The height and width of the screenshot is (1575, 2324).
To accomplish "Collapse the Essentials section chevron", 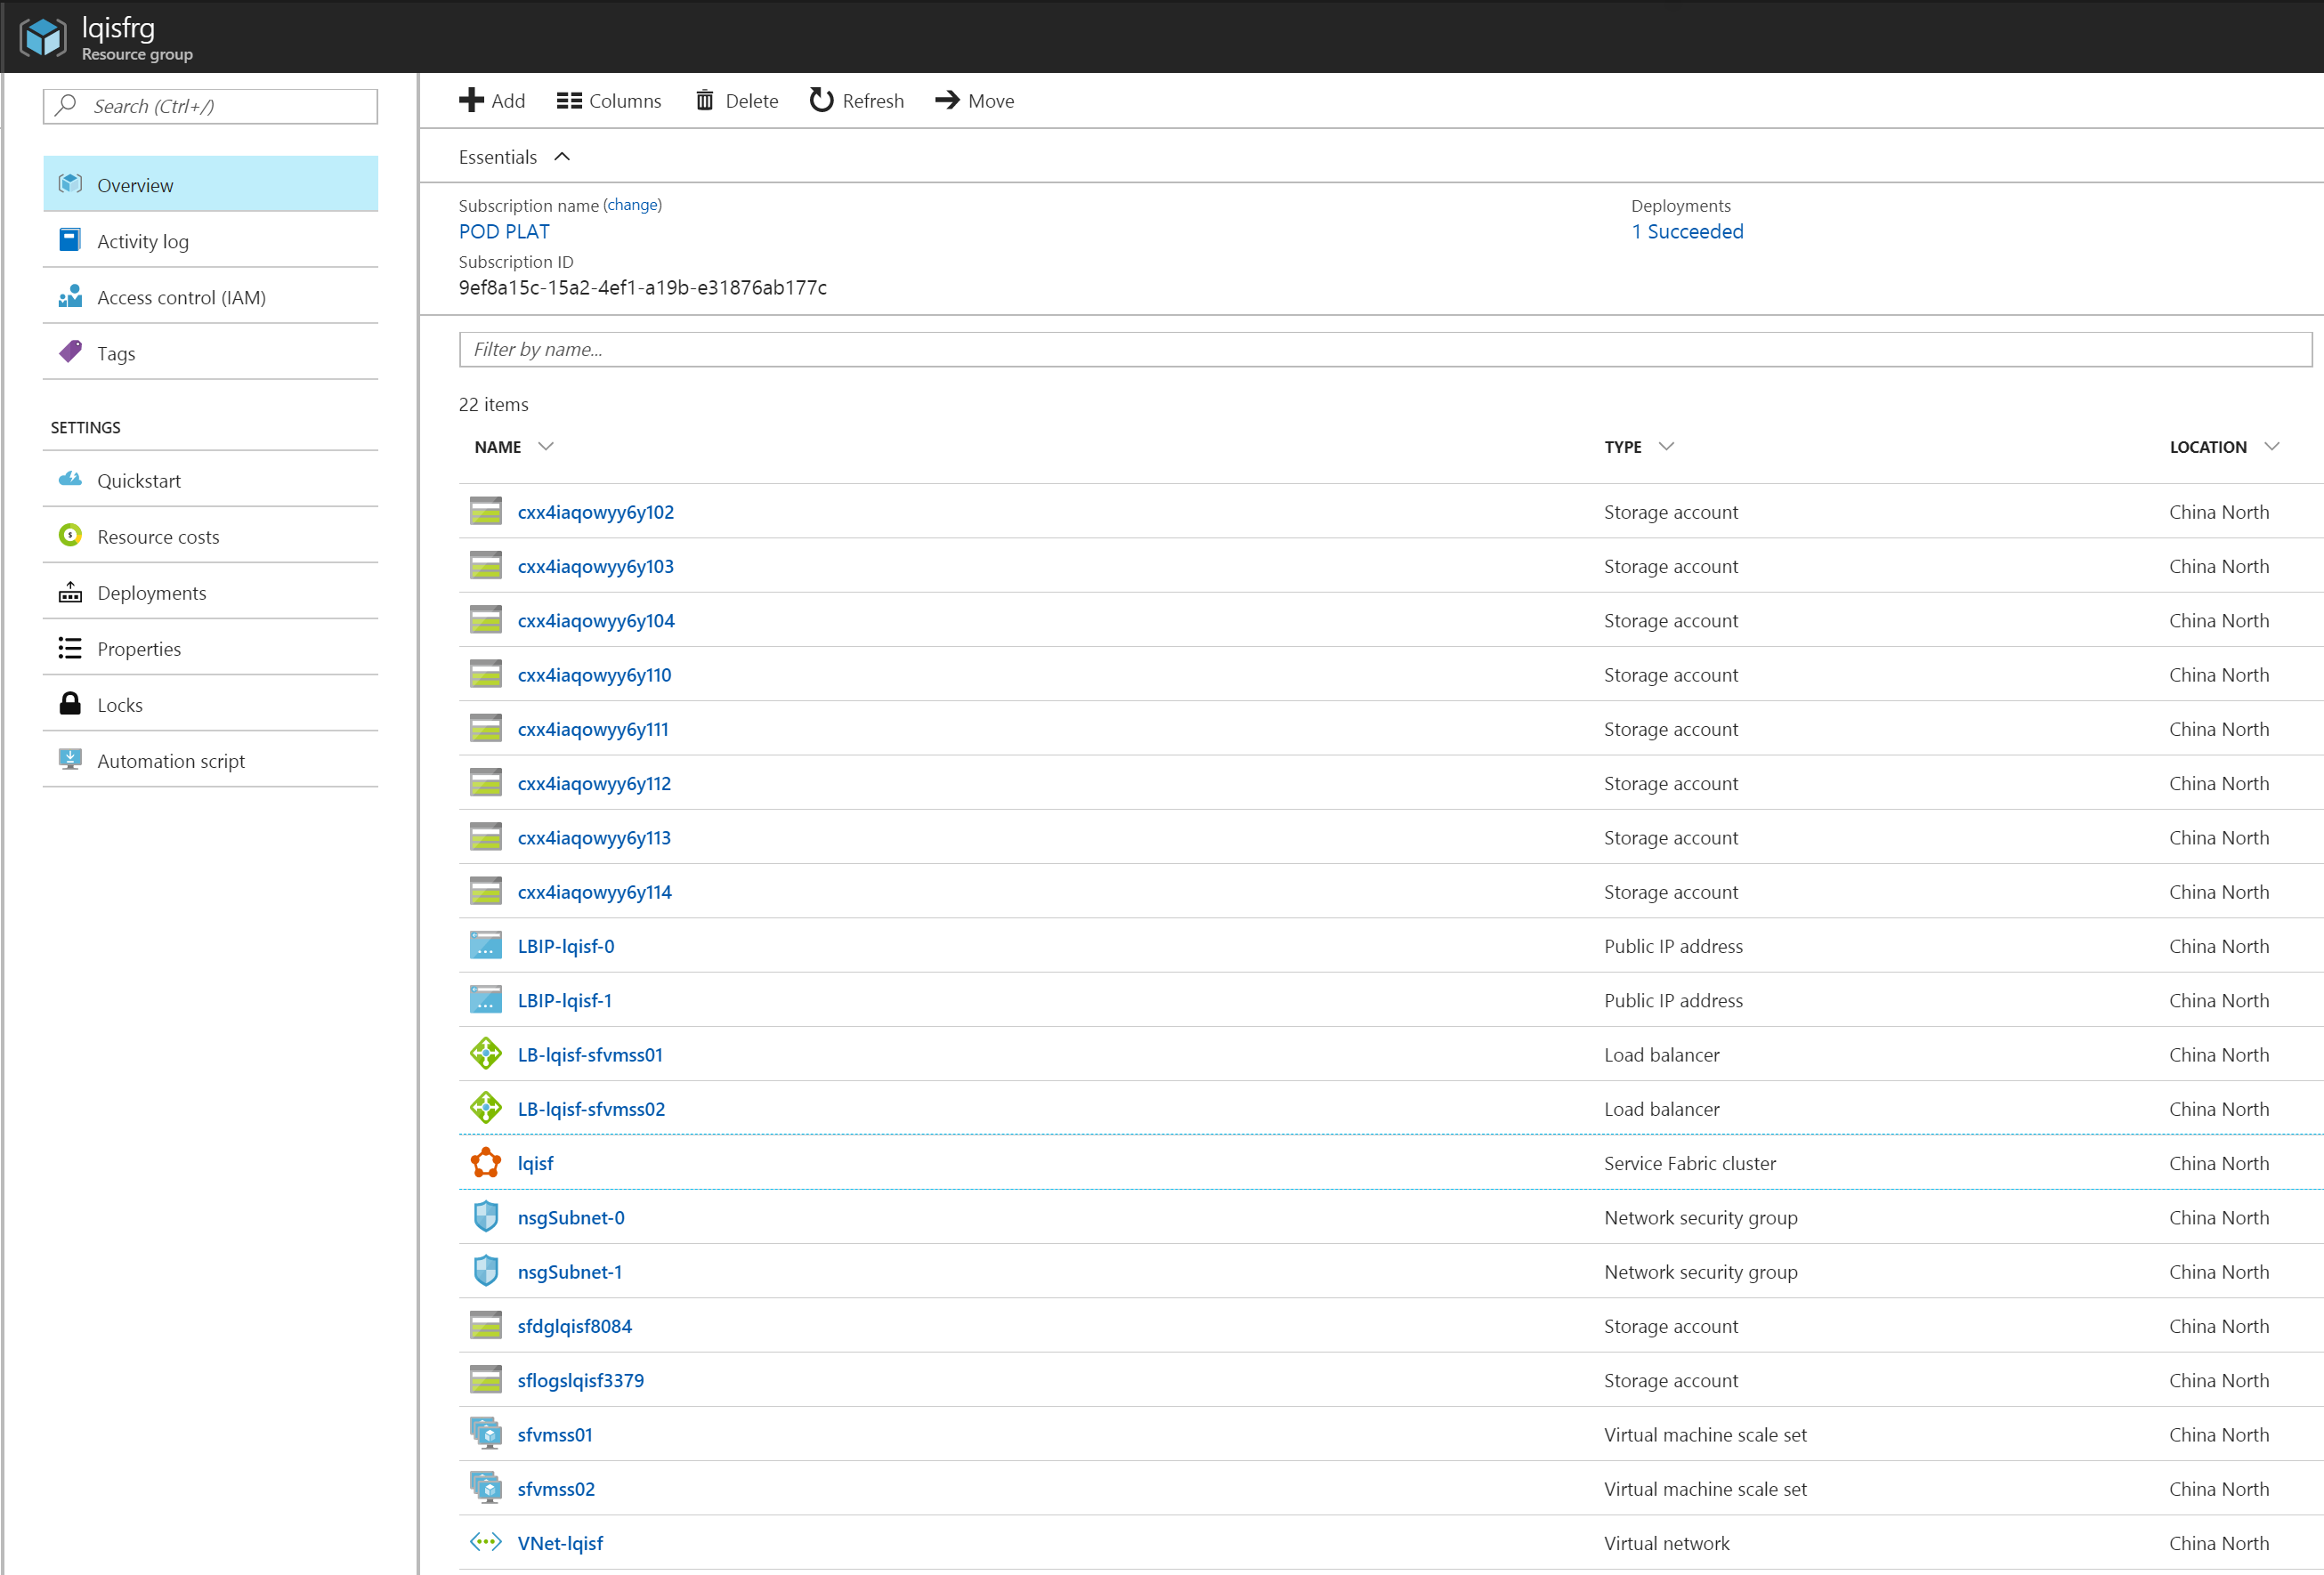I will [x=562, y=157].
